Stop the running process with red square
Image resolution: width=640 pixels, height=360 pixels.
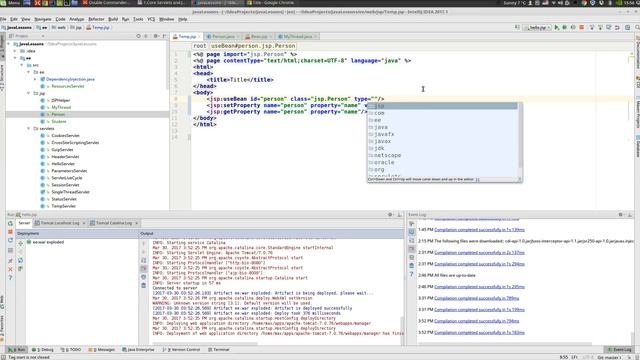pos(582,27)
